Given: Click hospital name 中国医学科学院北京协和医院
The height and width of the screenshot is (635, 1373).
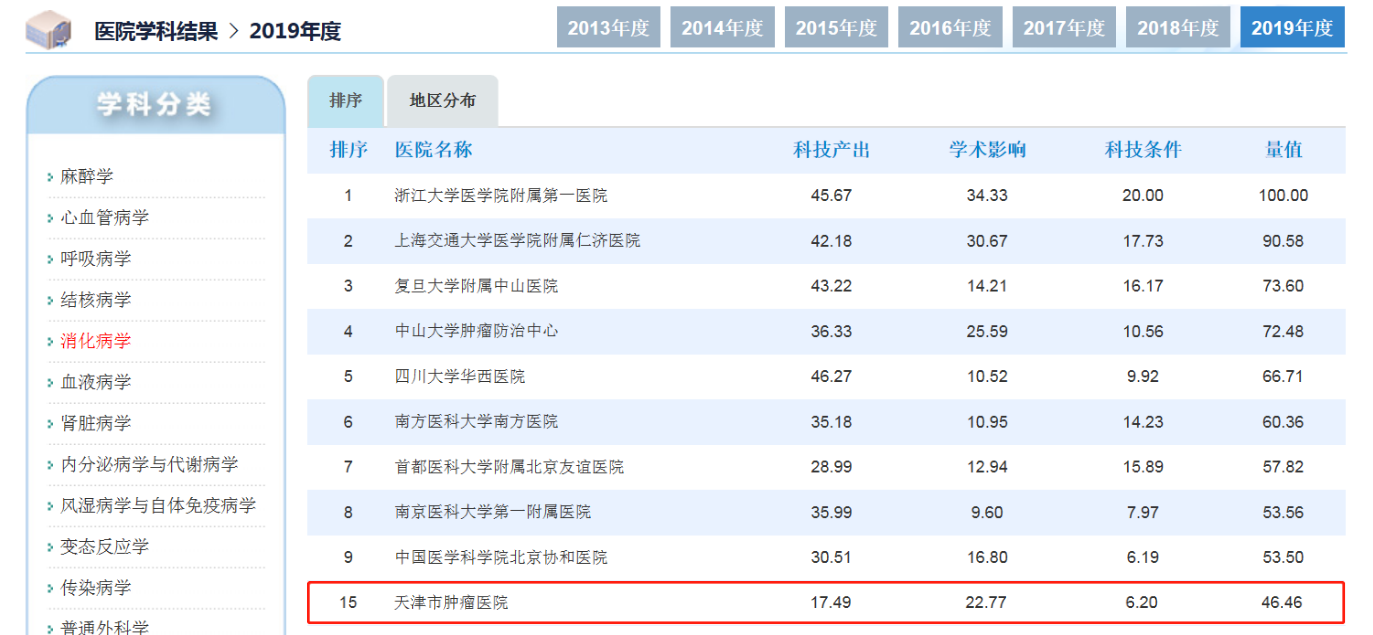Looking at the screenshot, I should 501,557.
